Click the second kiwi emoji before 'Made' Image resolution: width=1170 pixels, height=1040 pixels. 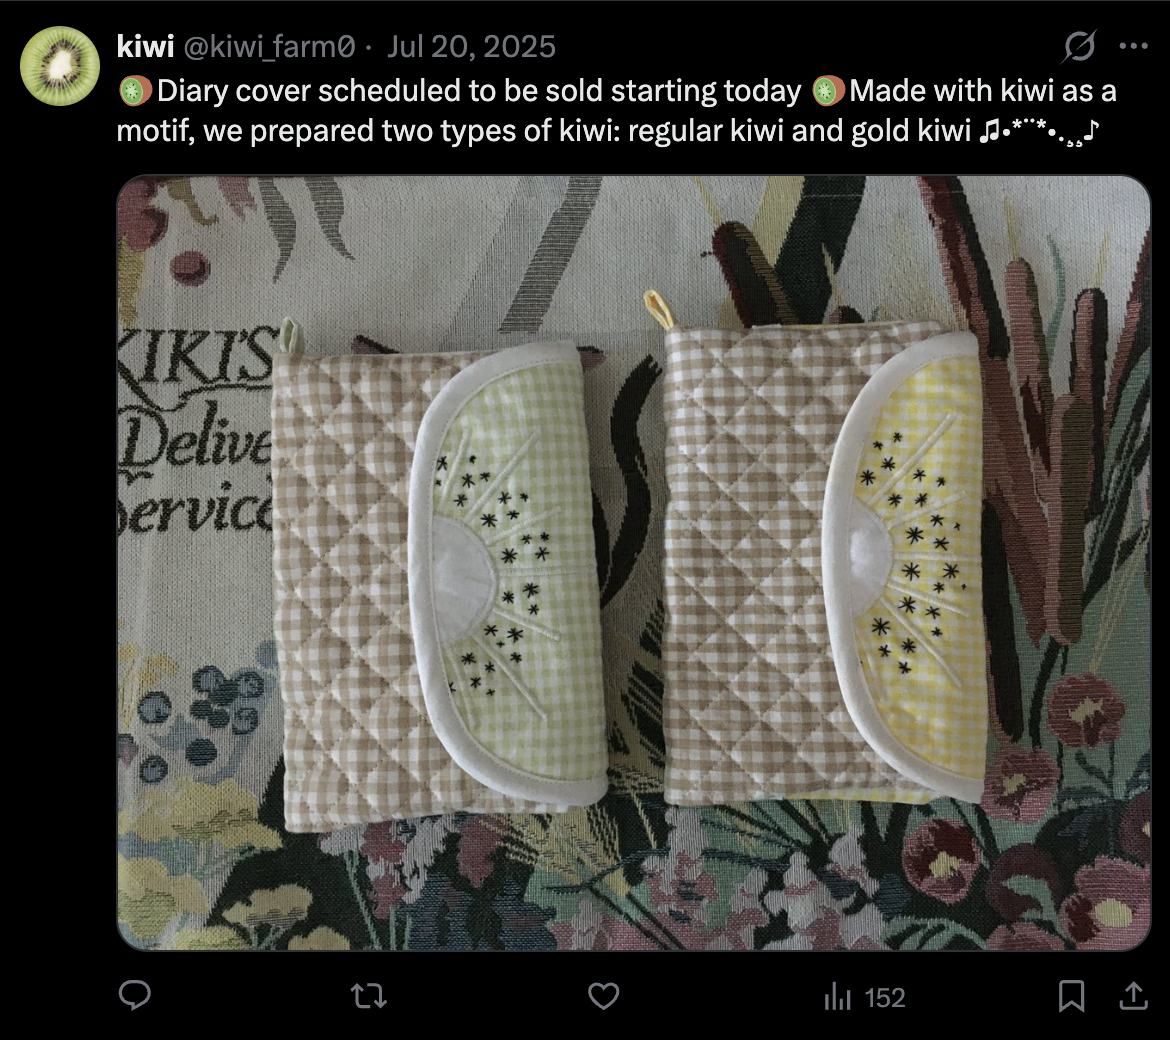(x=828, y=91)
